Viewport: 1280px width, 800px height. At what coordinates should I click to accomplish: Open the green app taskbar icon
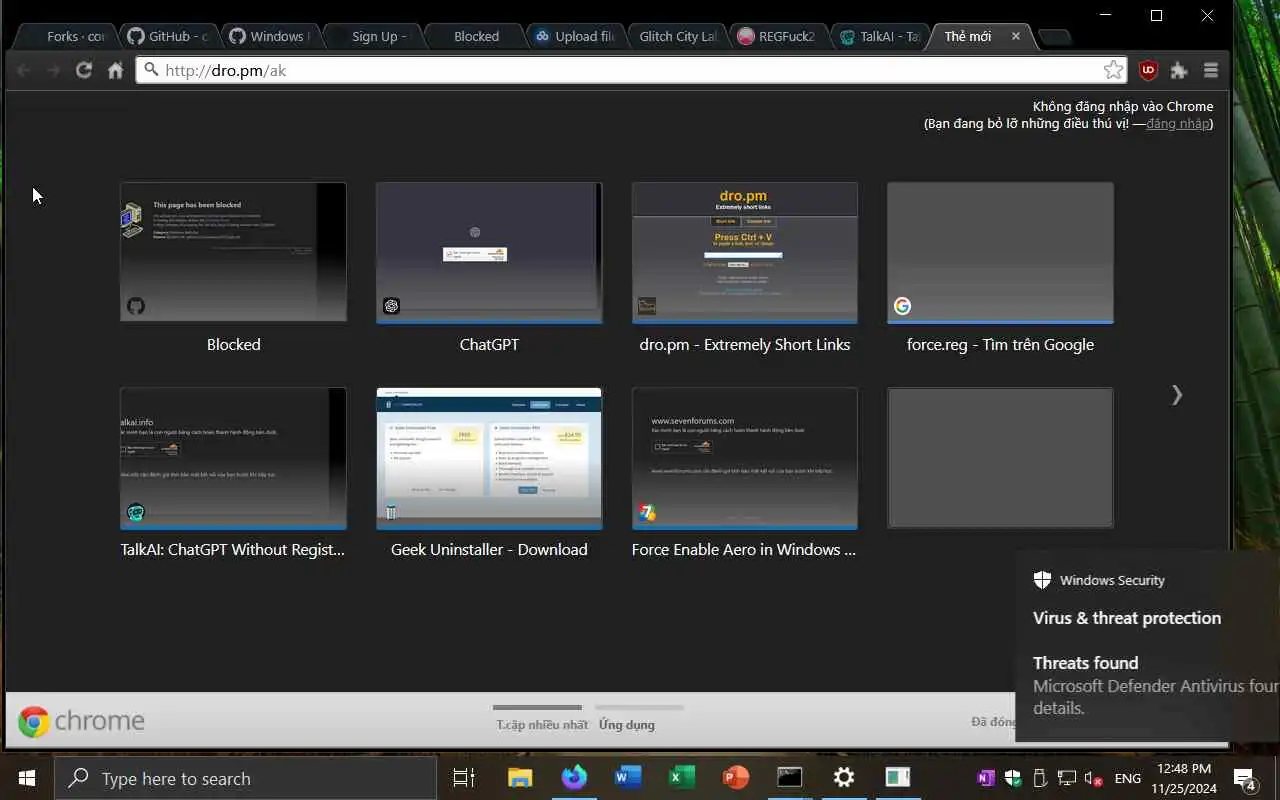tap(898, 778)
